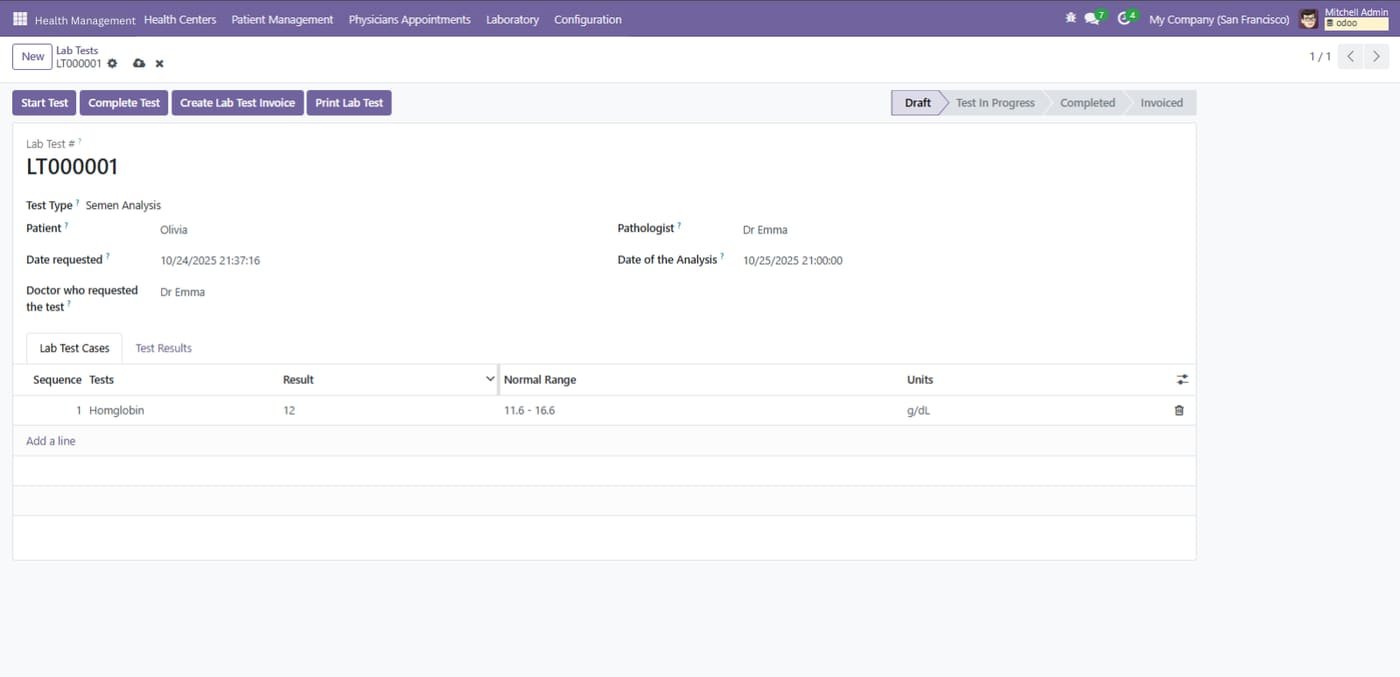Image resolution: width=1400 pixels, height=677 pixels.
Task: Set status to Test In Progress stage
Action: (x=995, y=103)
